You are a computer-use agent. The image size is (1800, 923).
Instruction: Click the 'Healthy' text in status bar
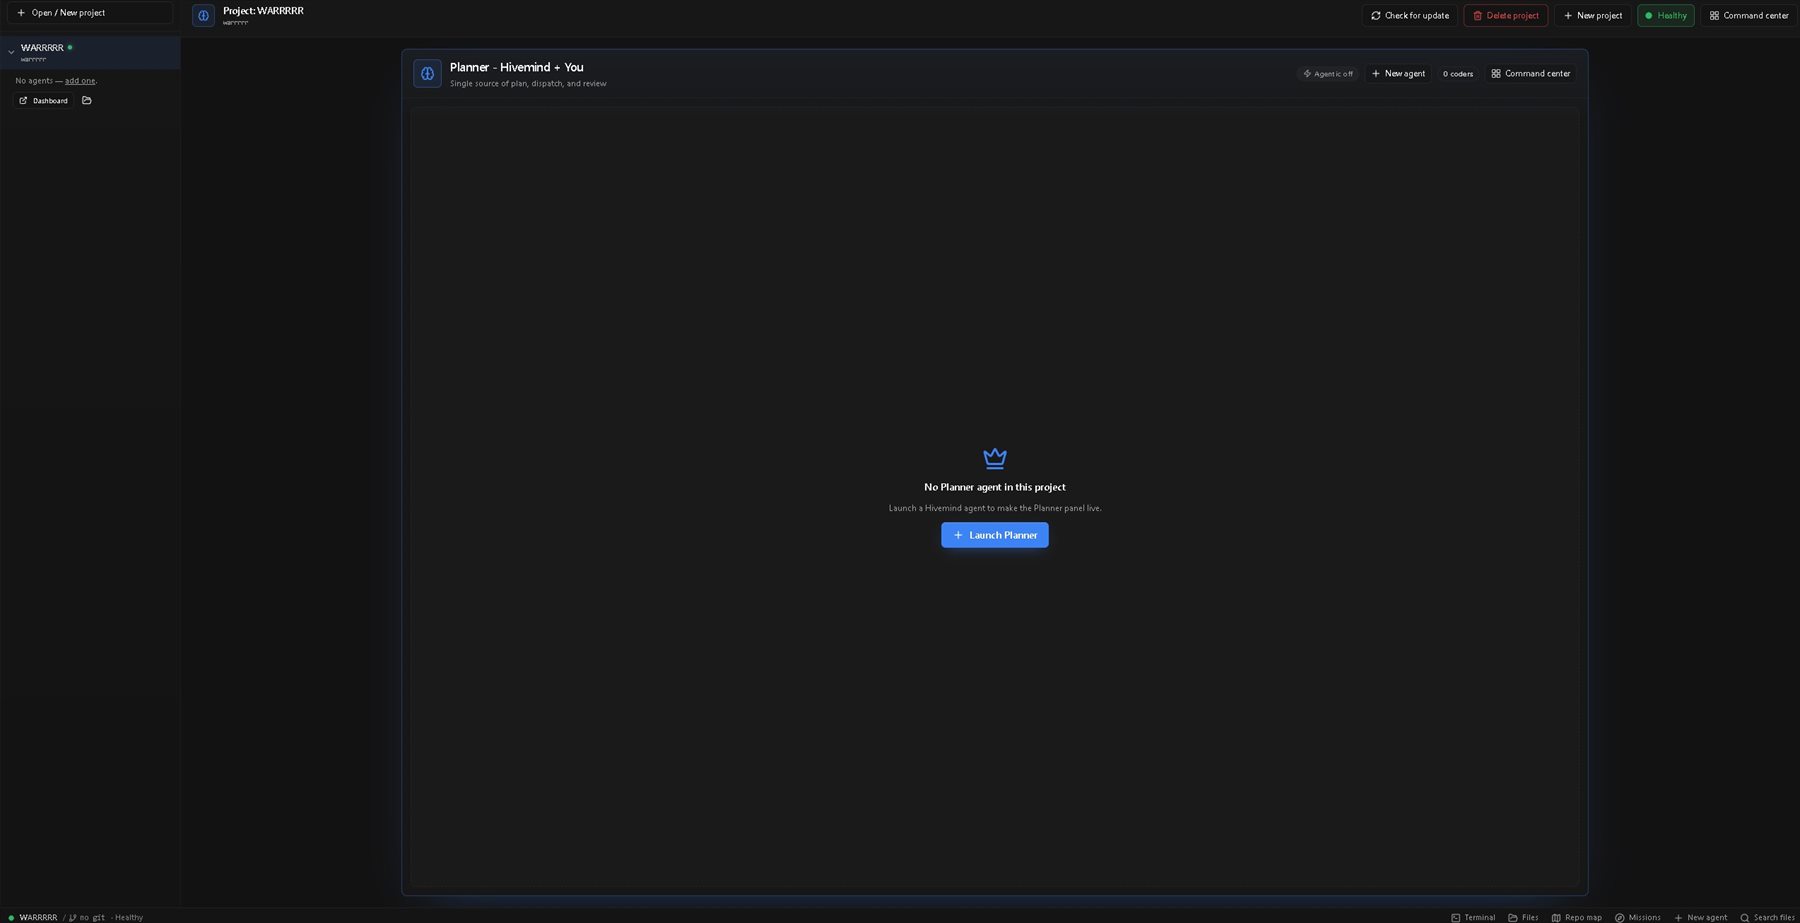(129, 917)
